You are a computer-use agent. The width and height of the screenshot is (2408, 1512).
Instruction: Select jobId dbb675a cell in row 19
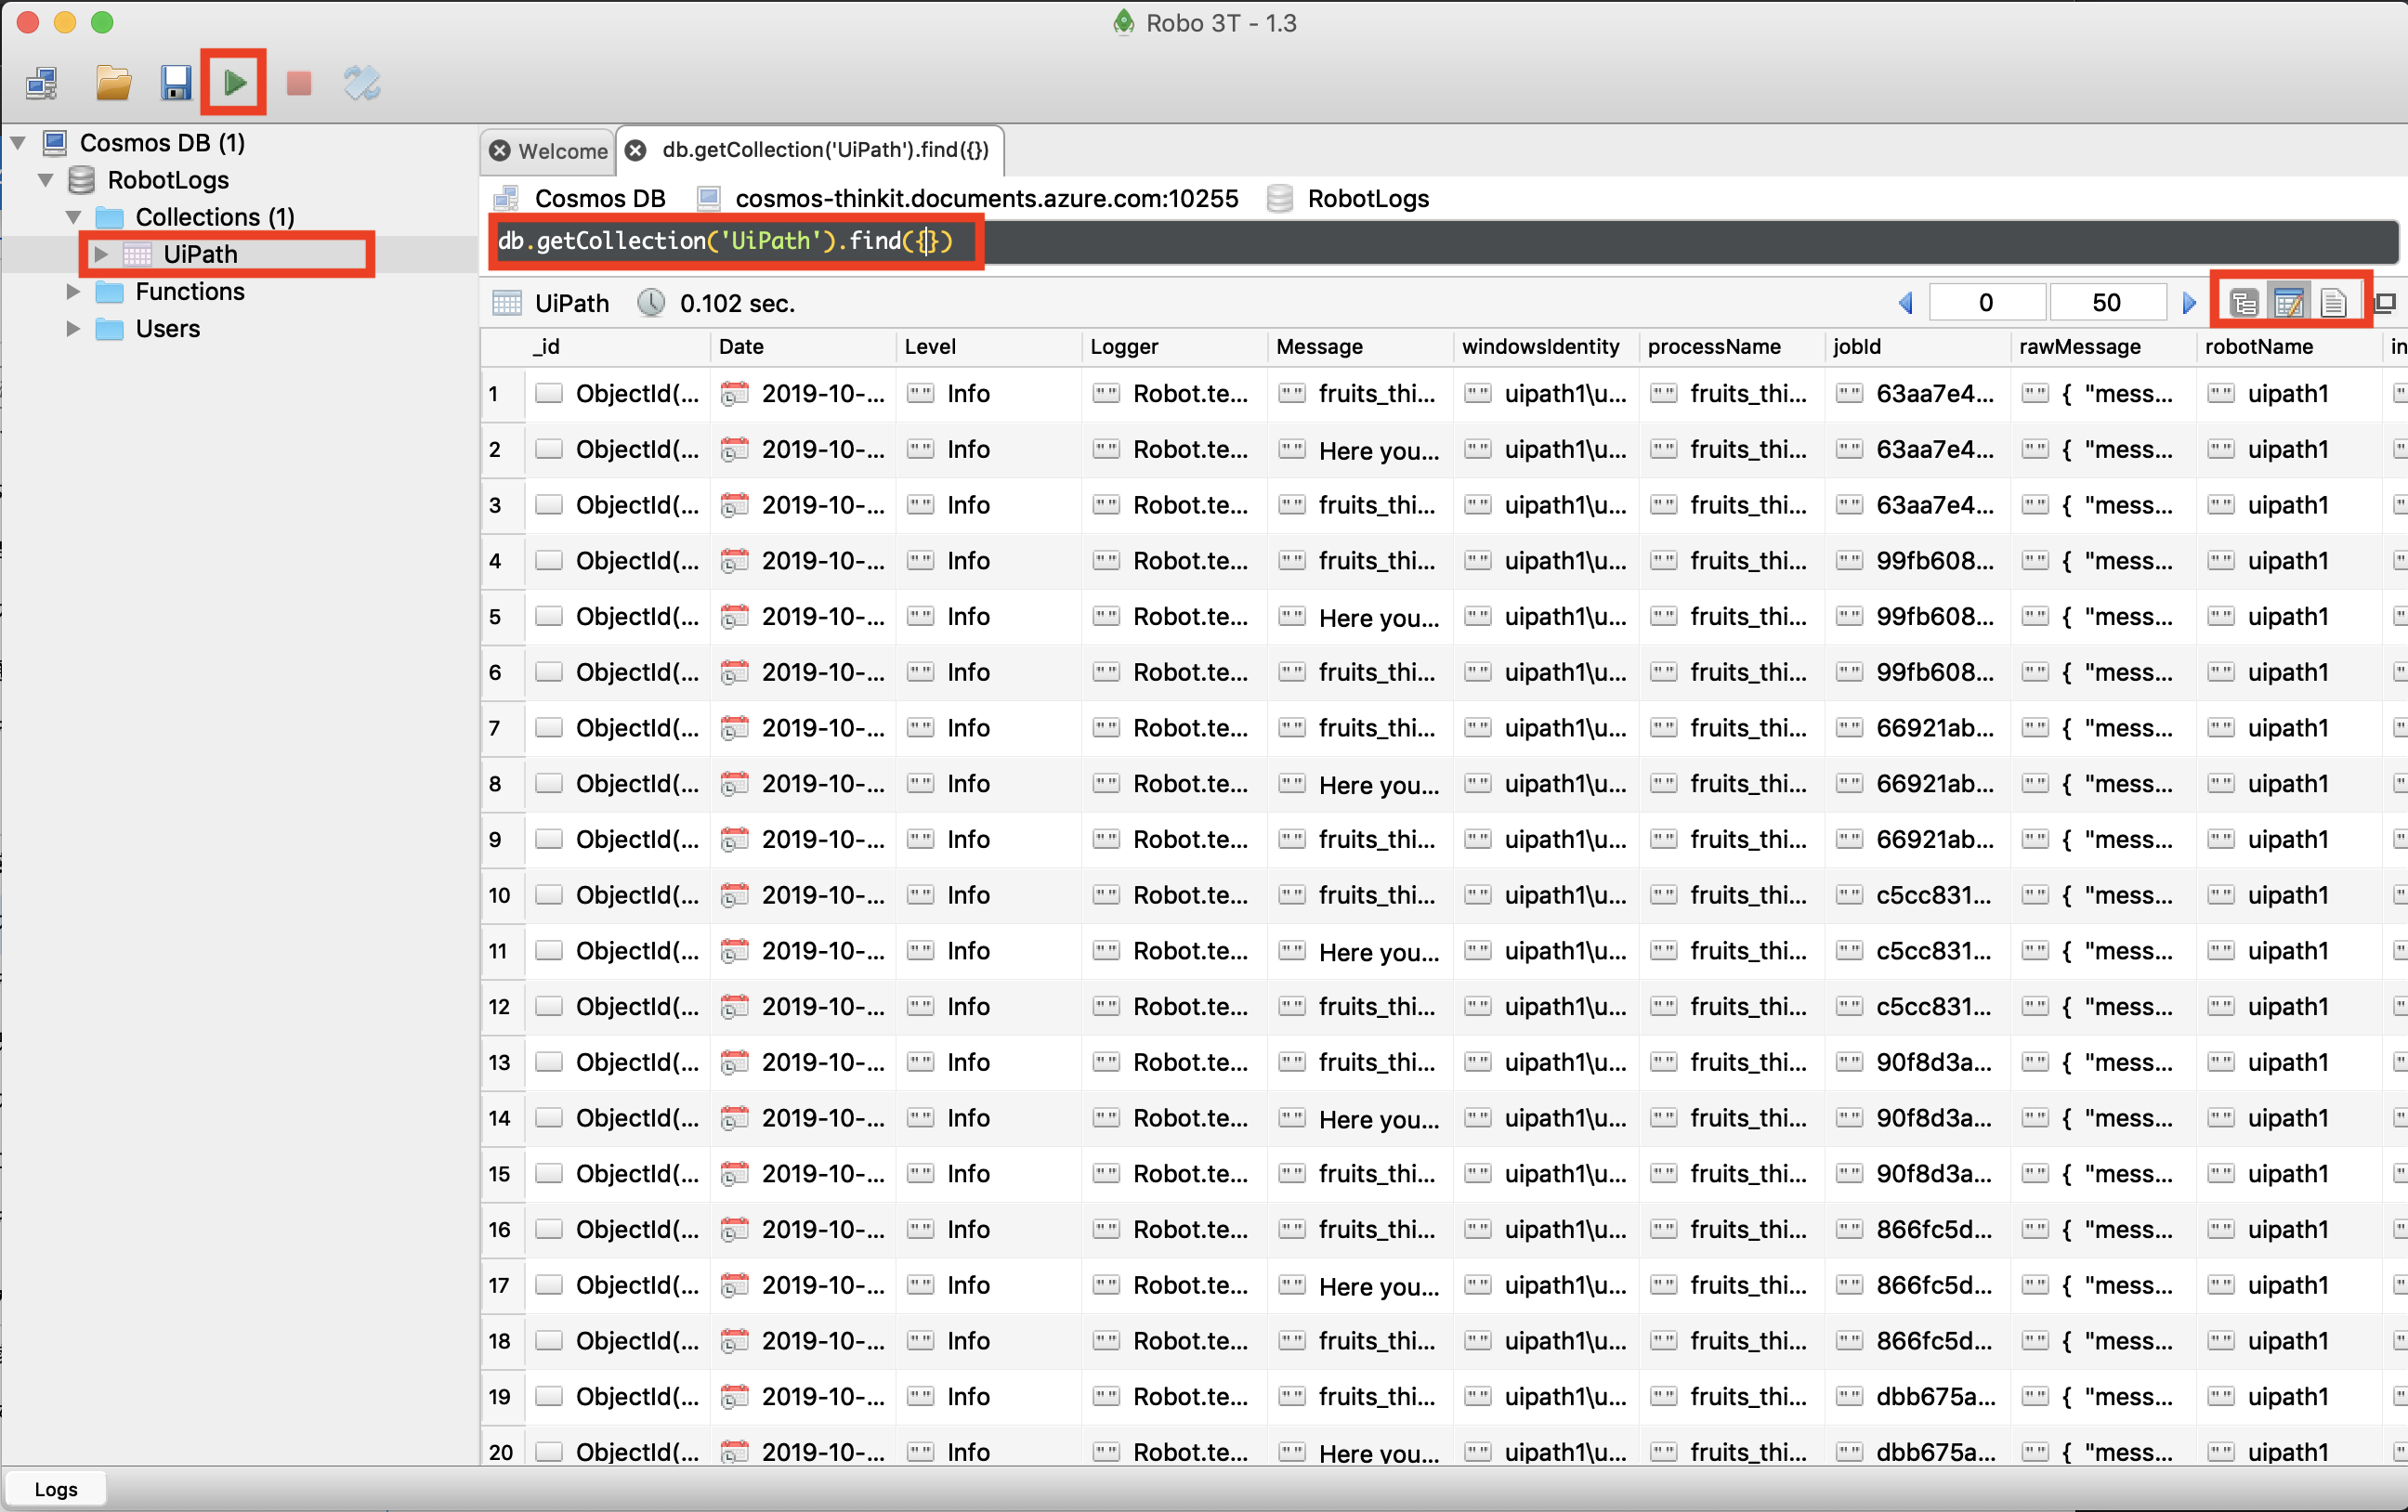1917,1397
